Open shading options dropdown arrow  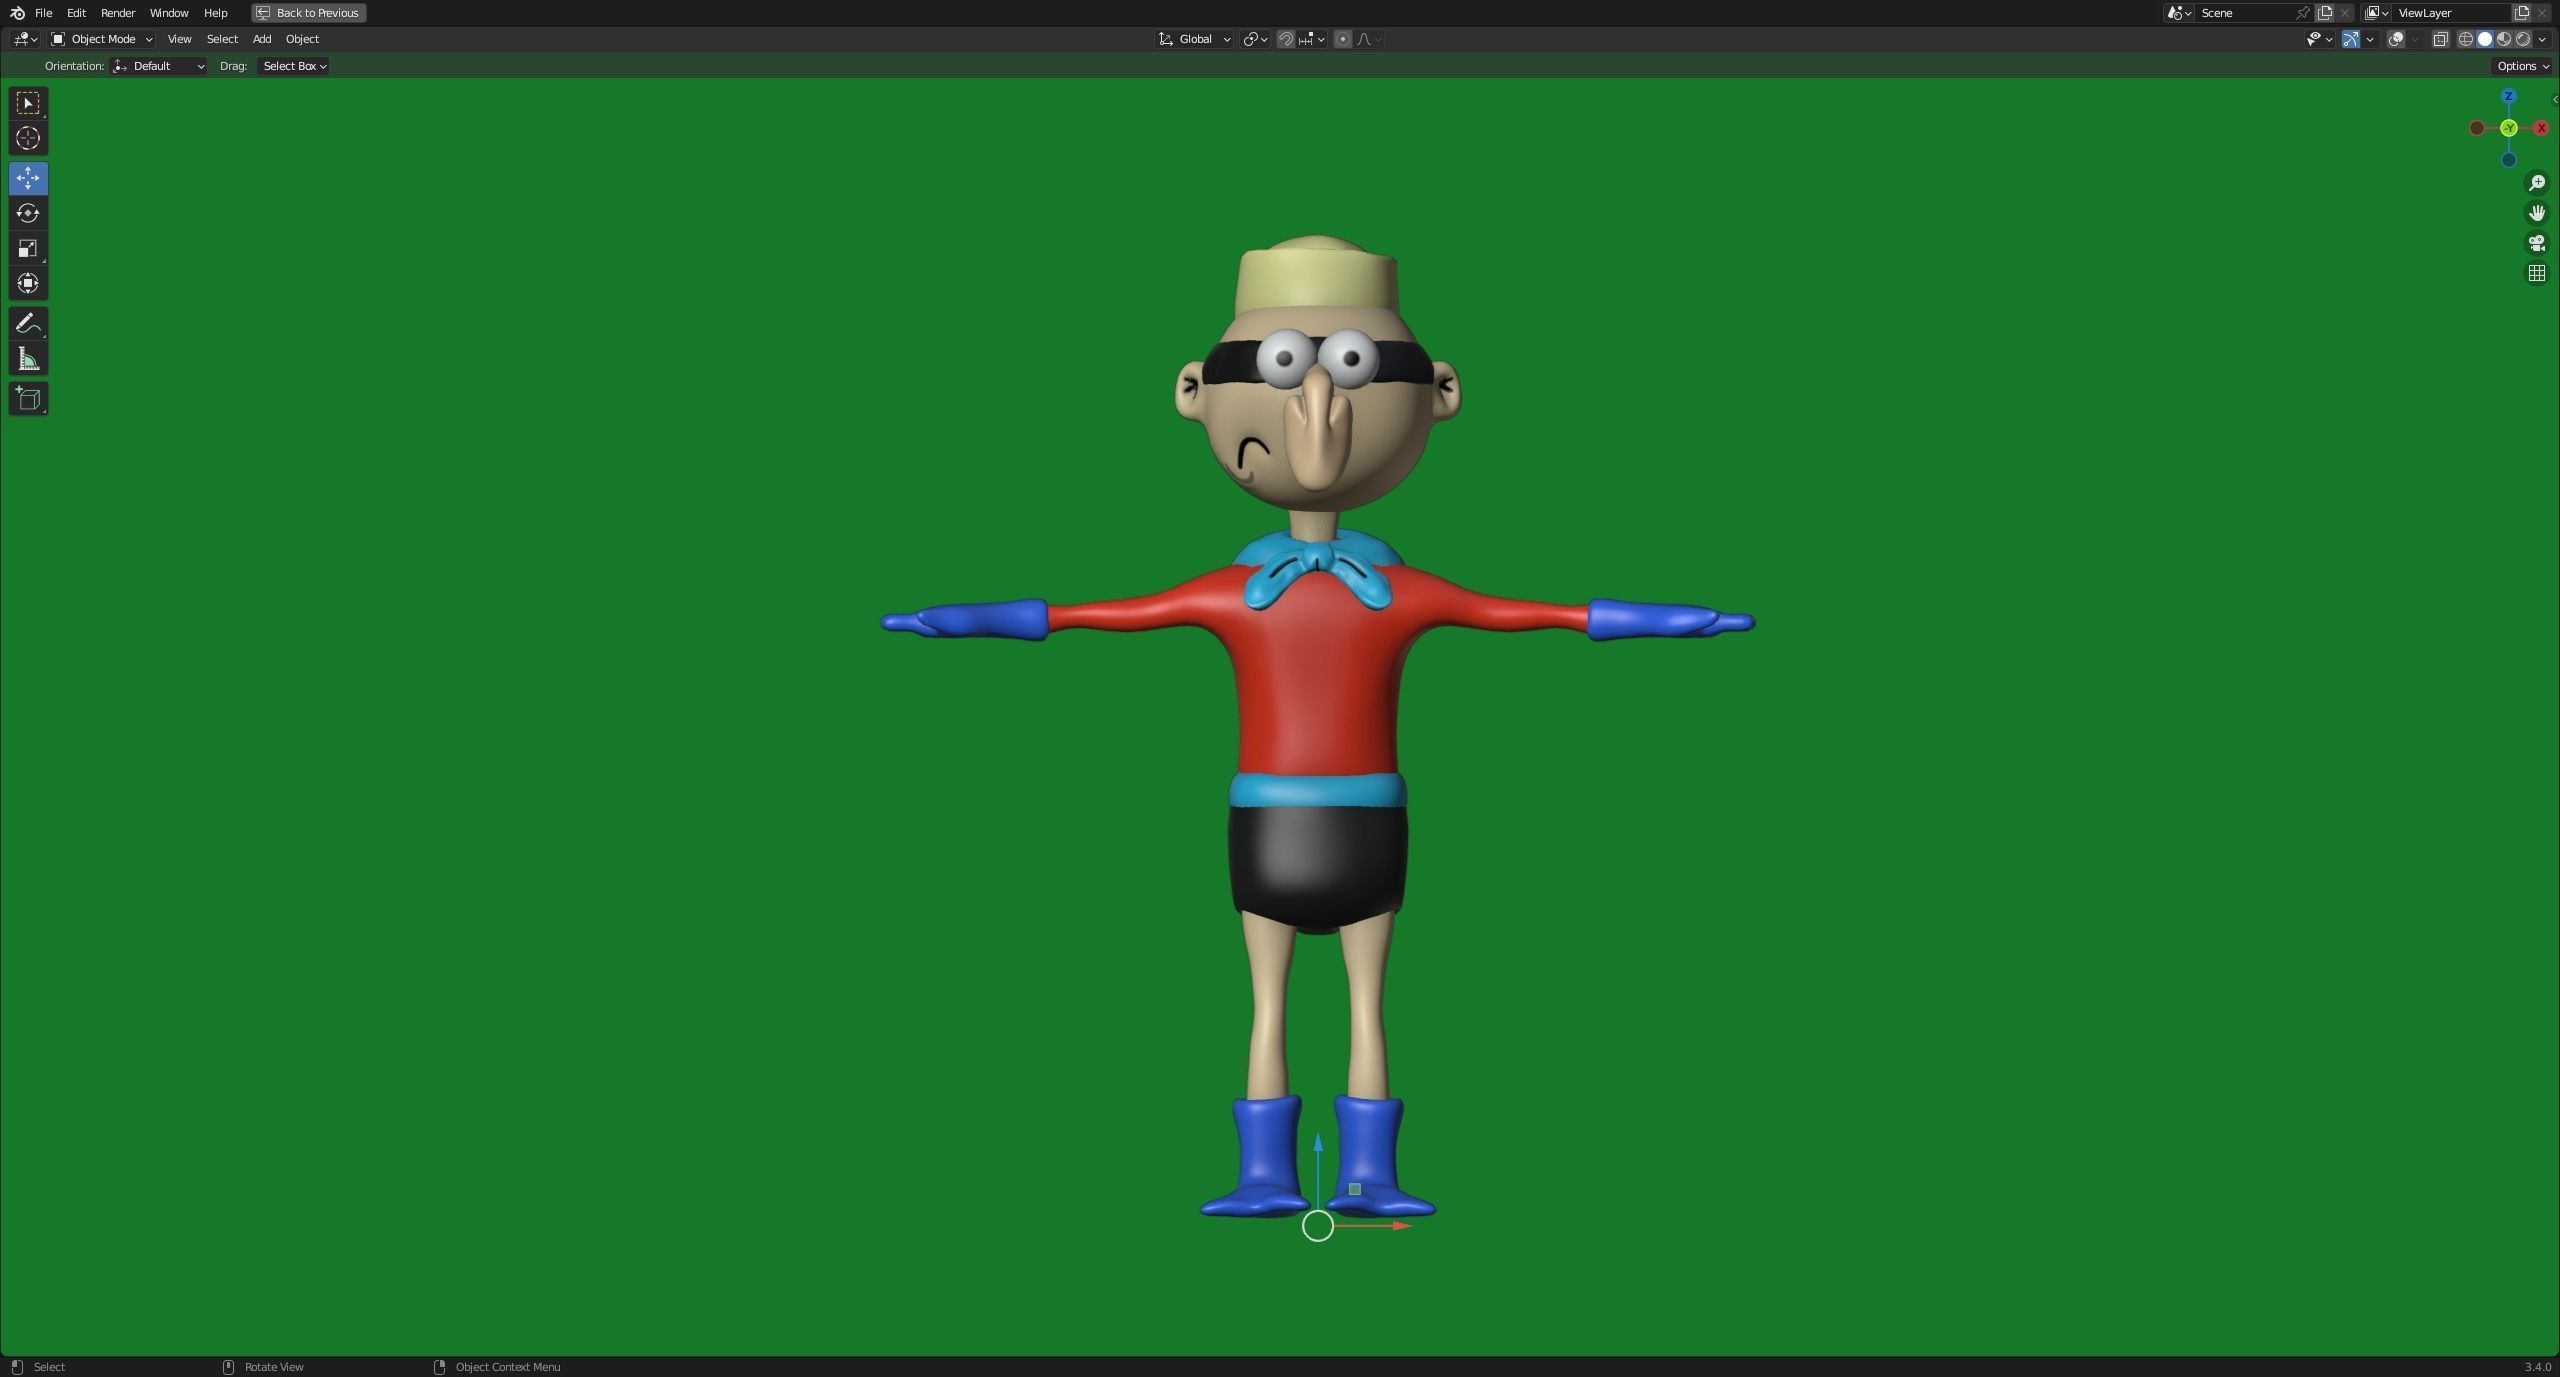click(2542, 39)
